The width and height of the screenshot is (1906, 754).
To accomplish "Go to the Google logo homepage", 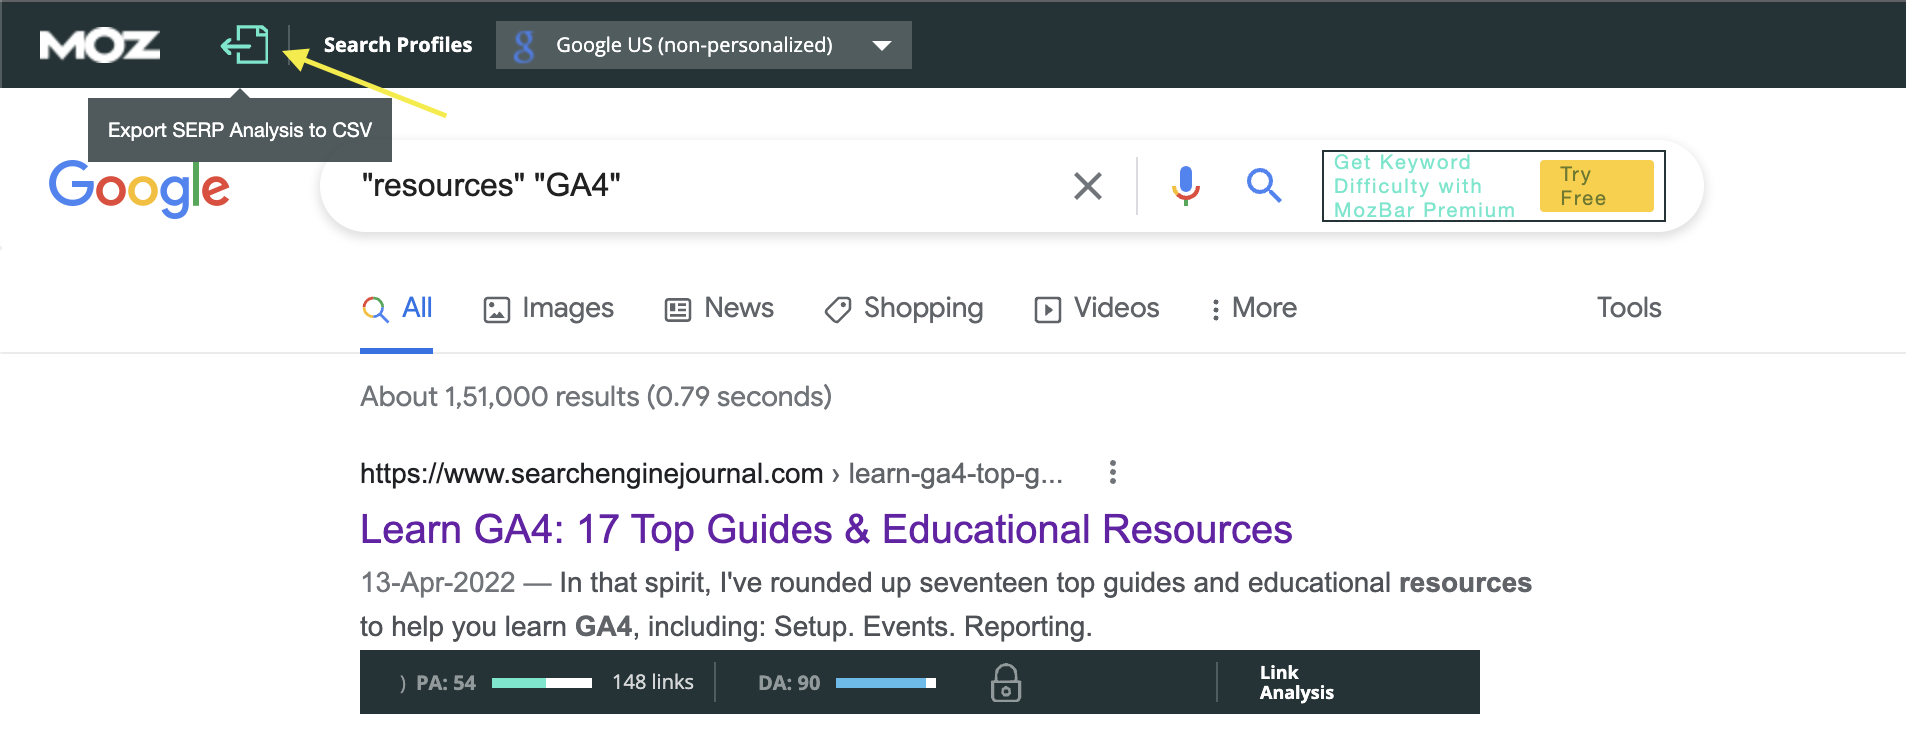I will pos(139,188).
